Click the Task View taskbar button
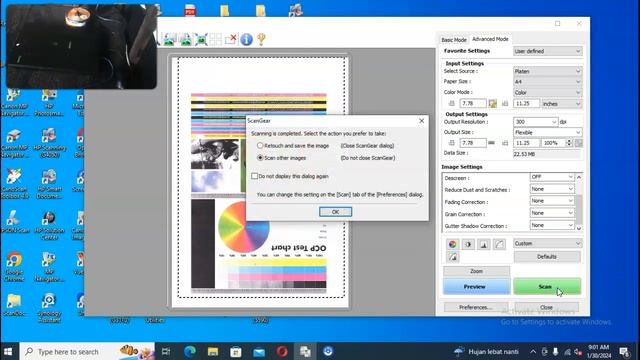 [166, 351]
